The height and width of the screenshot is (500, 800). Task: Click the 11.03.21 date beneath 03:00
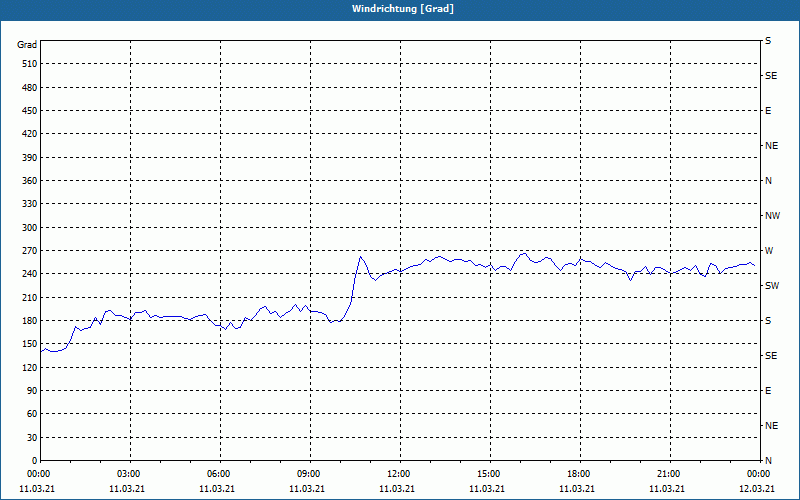tap(127, 489)
